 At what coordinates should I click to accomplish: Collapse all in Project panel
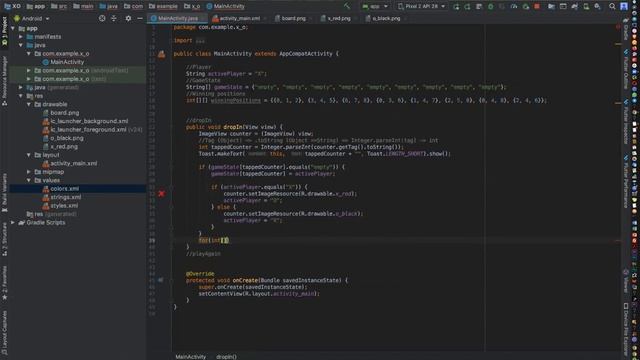[114, 18]
